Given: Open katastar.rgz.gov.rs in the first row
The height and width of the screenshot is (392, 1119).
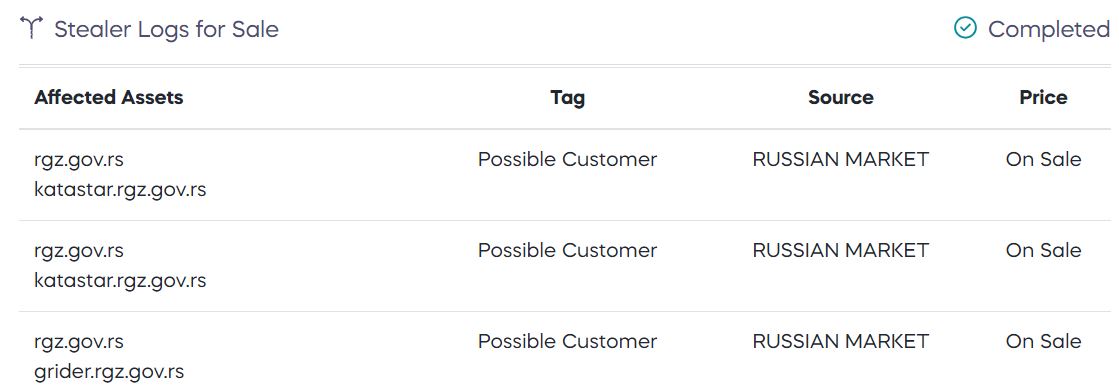Looking at the screenshot, I should (120, 190).
